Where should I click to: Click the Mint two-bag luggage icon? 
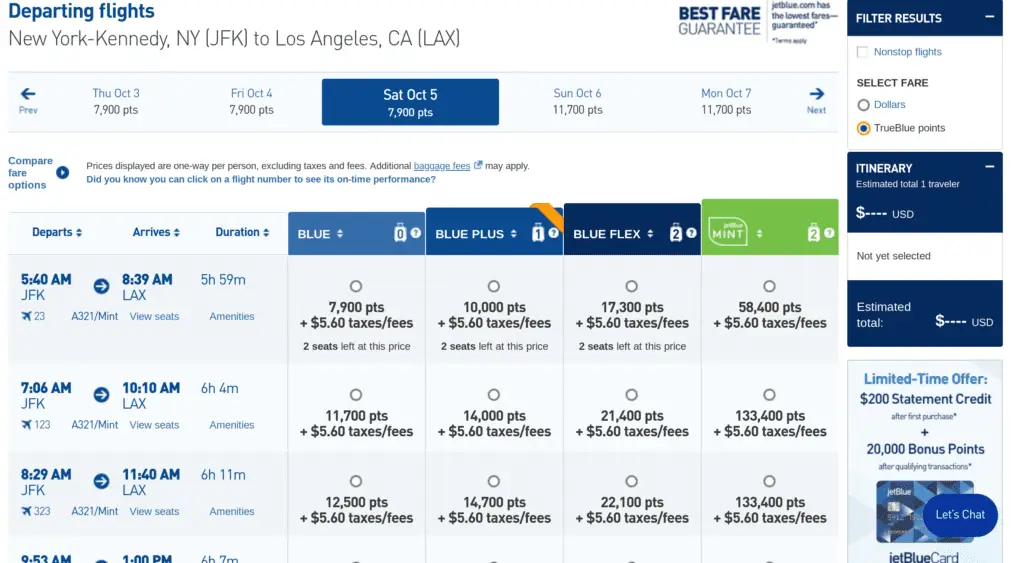point(814,233)
